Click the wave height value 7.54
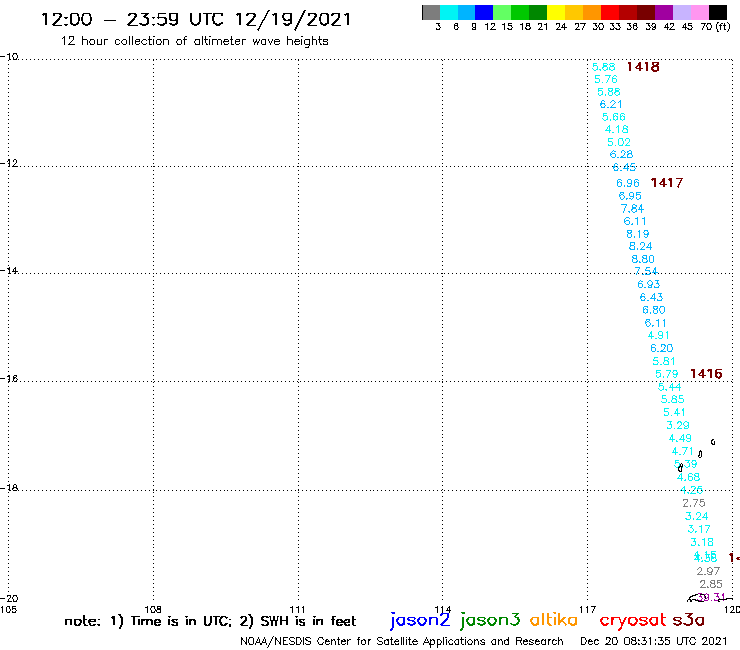 point(646,271)
